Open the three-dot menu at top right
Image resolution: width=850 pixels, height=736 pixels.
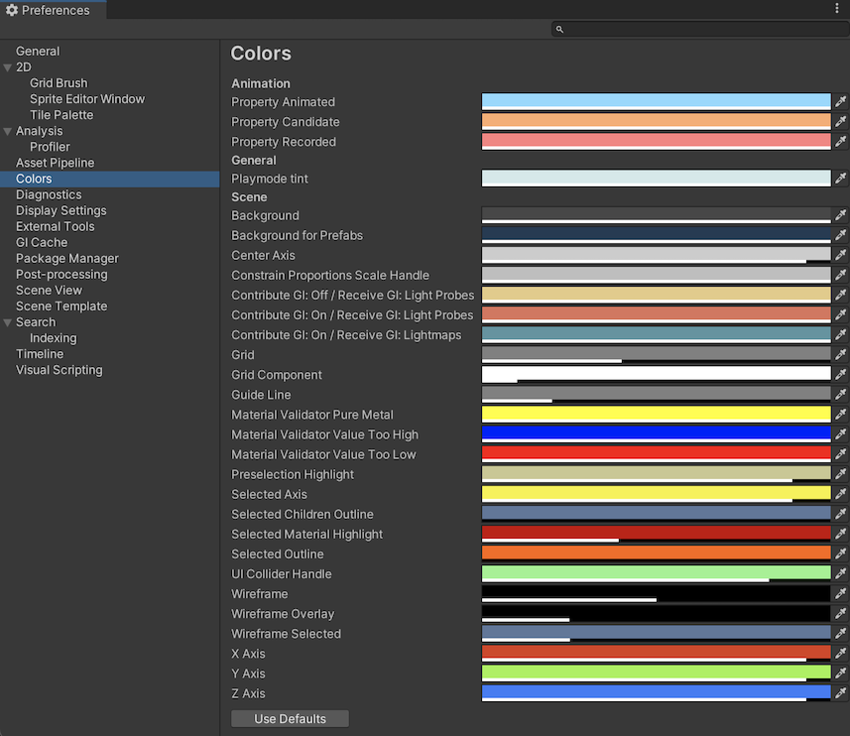(837, 8)
